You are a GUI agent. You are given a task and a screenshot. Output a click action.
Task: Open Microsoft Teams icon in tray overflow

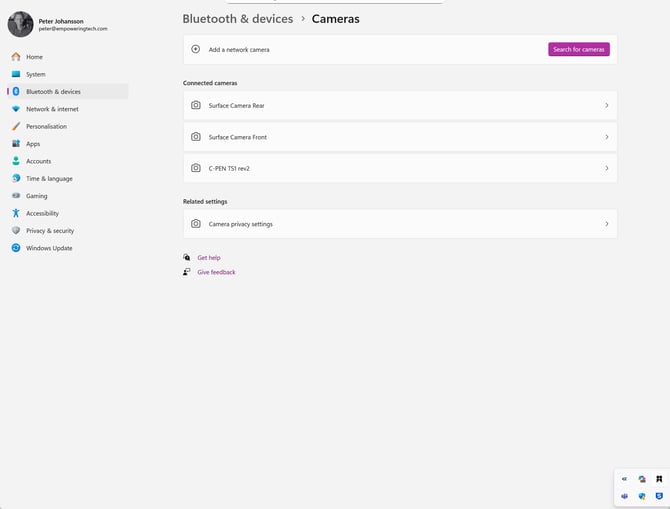coord(624,496)
